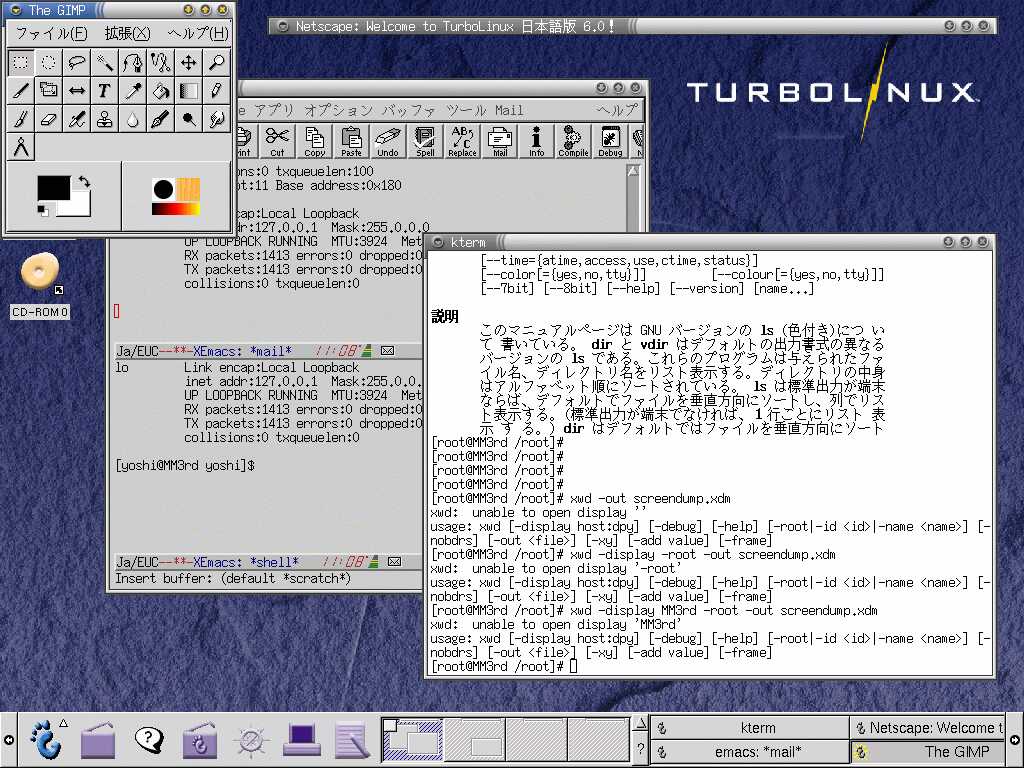Pick the Dodge and Burn tool
This screenshot has height=768, width=1024.
[189, 119]
